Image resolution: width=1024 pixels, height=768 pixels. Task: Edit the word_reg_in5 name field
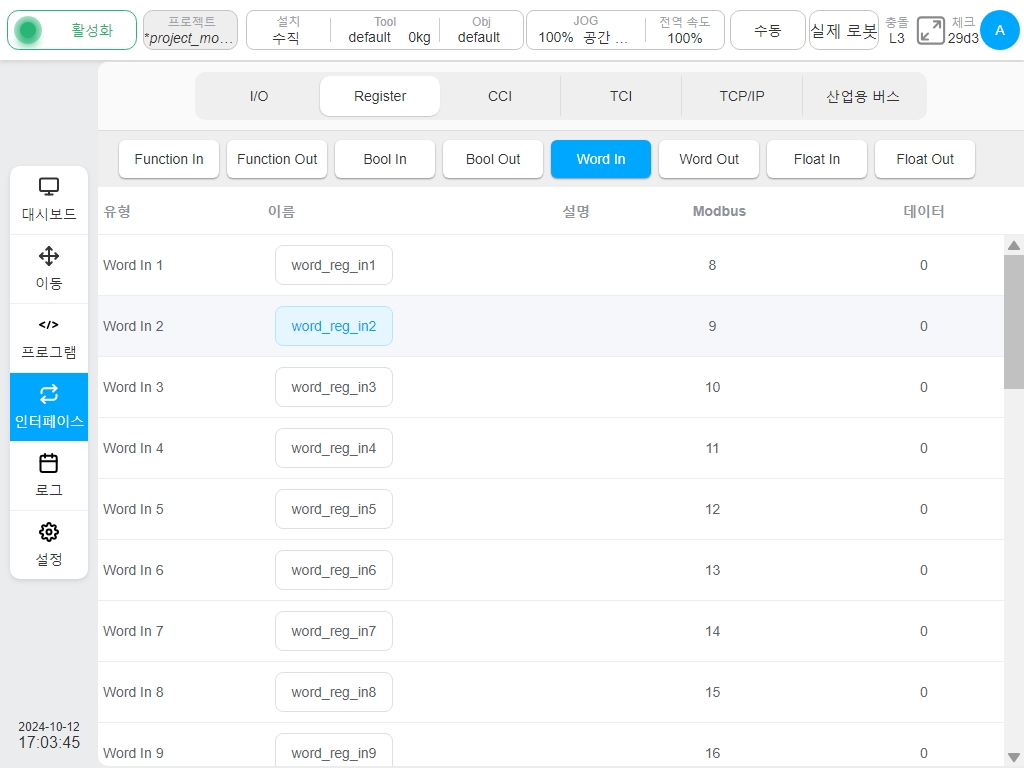(x=334, y=509)
